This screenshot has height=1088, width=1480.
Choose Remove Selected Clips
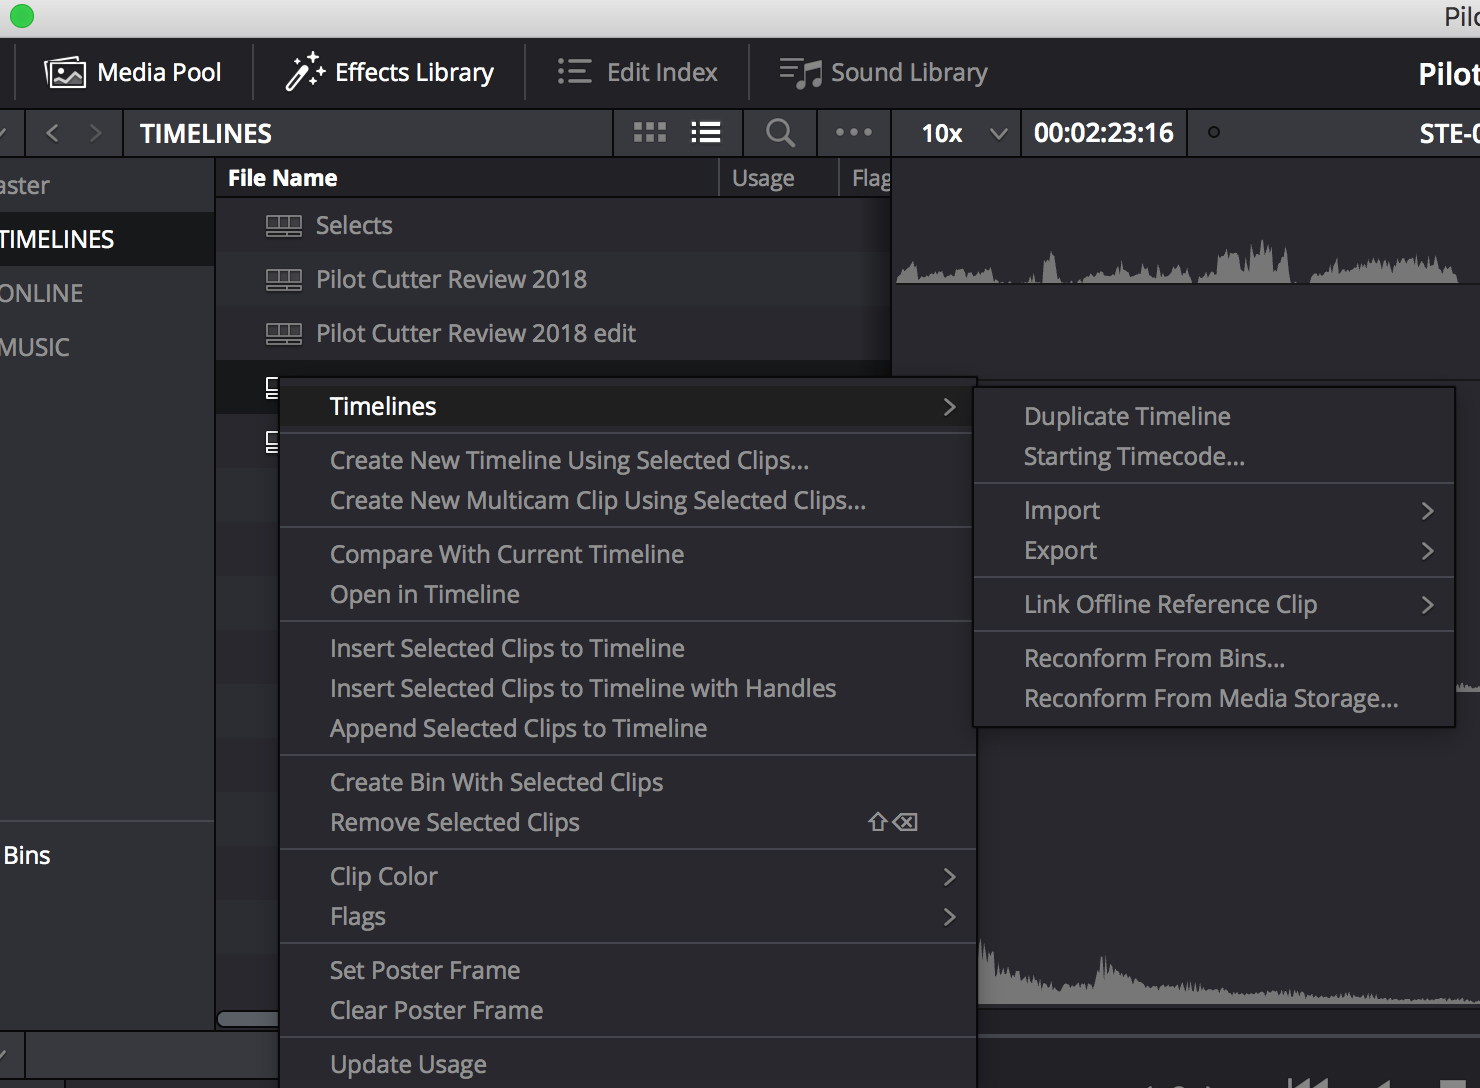(627, 822)
